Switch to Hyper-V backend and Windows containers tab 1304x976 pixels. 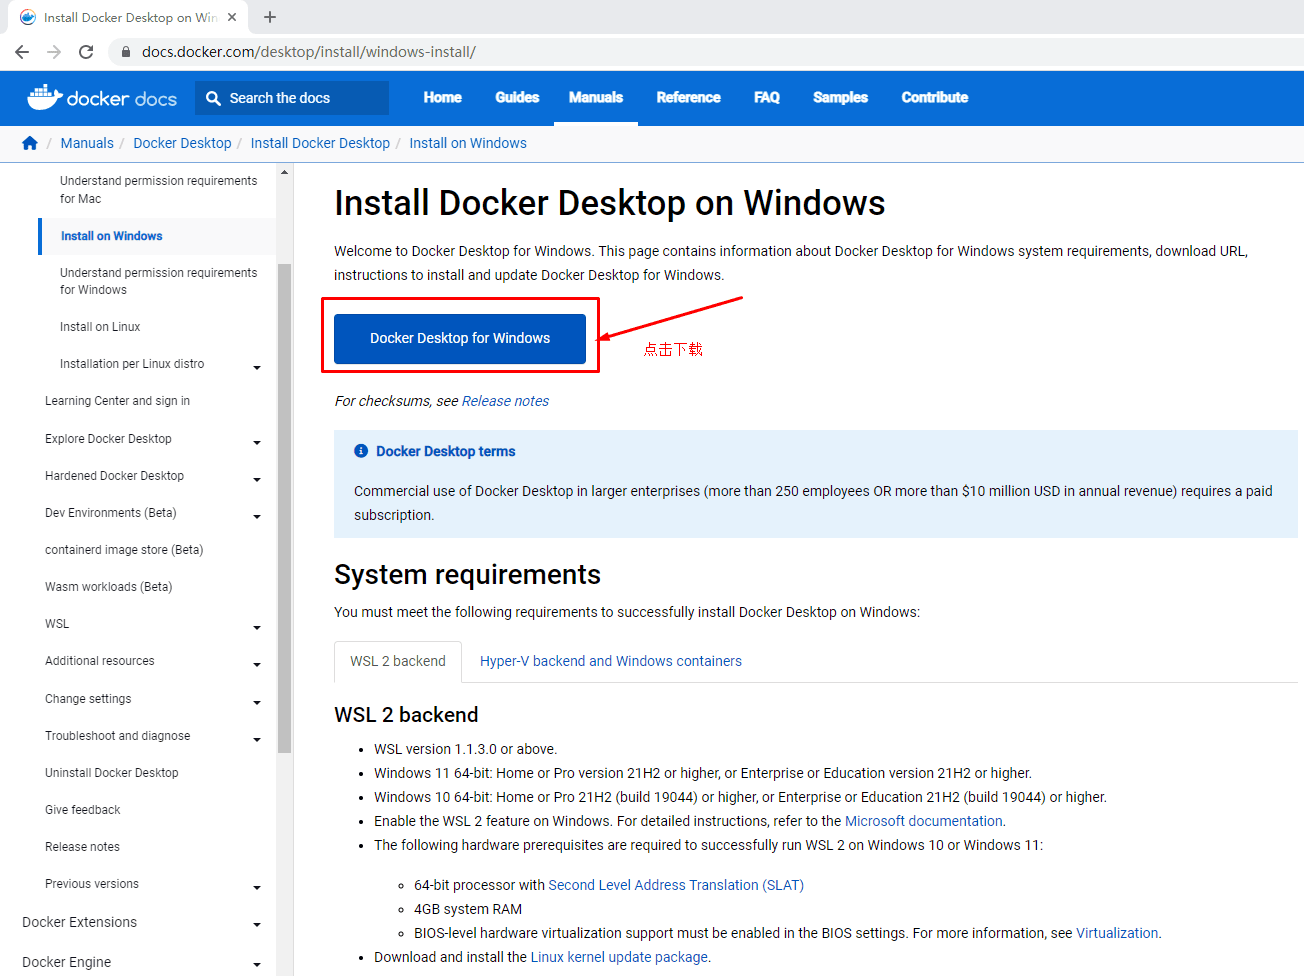pos(611,661)
